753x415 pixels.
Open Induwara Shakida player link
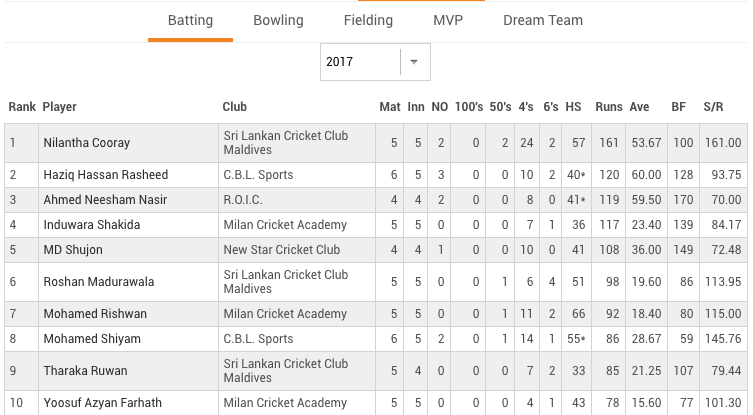pos(92,225)
